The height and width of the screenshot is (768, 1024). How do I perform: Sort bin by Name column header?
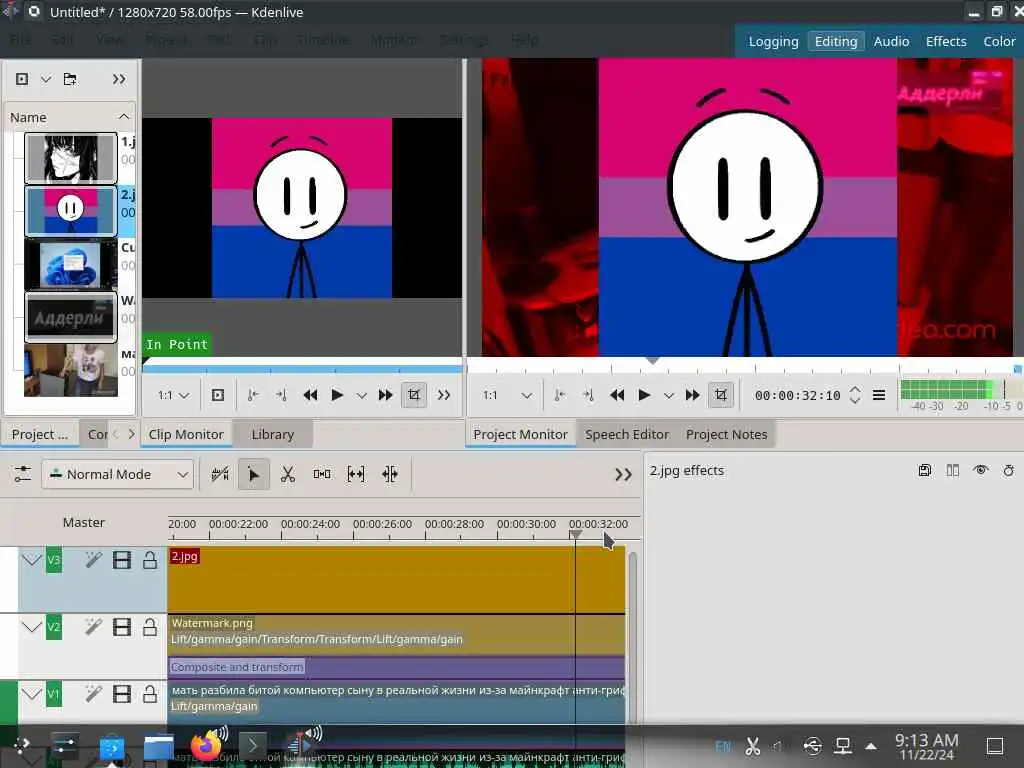pos(69,118)
